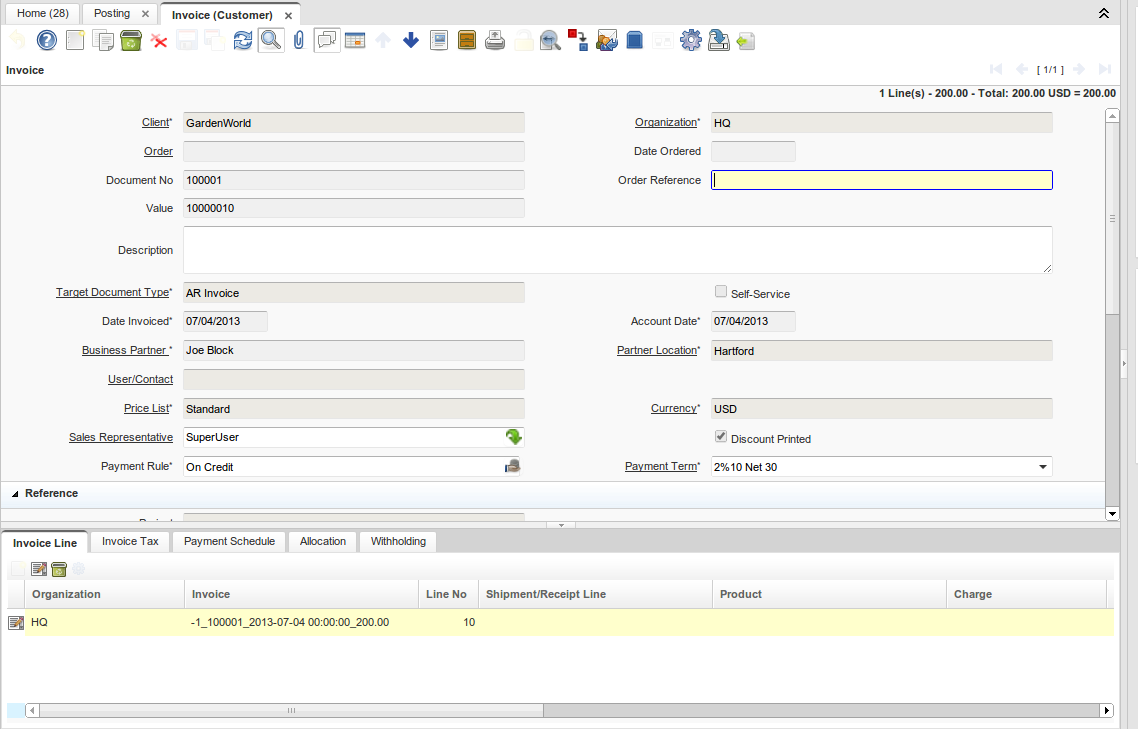Open the Process gear icon
Screen dimensions: 1138x729
click(x=690, y=40)
